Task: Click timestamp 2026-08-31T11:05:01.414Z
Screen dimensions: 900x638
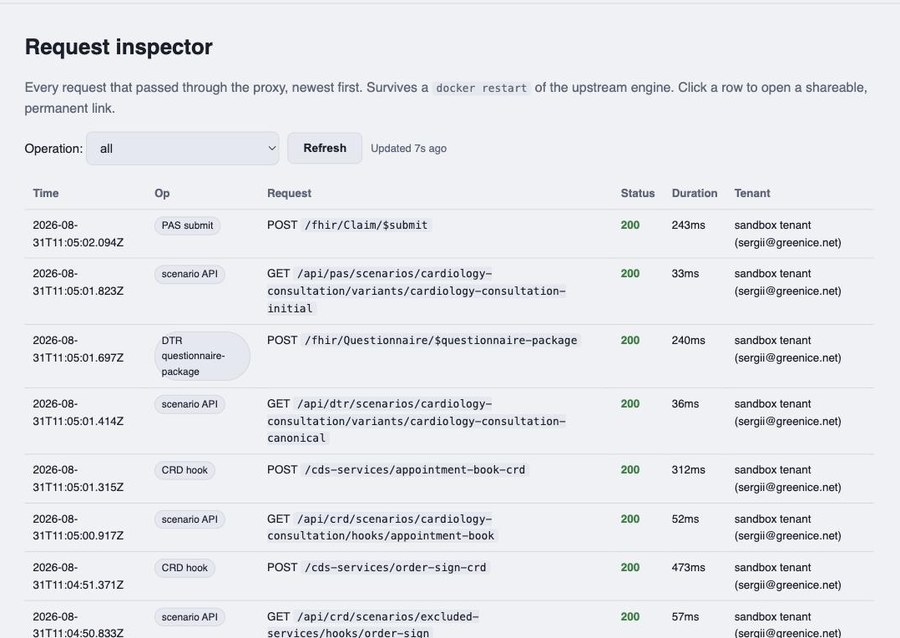Action: tap(78, 413)
